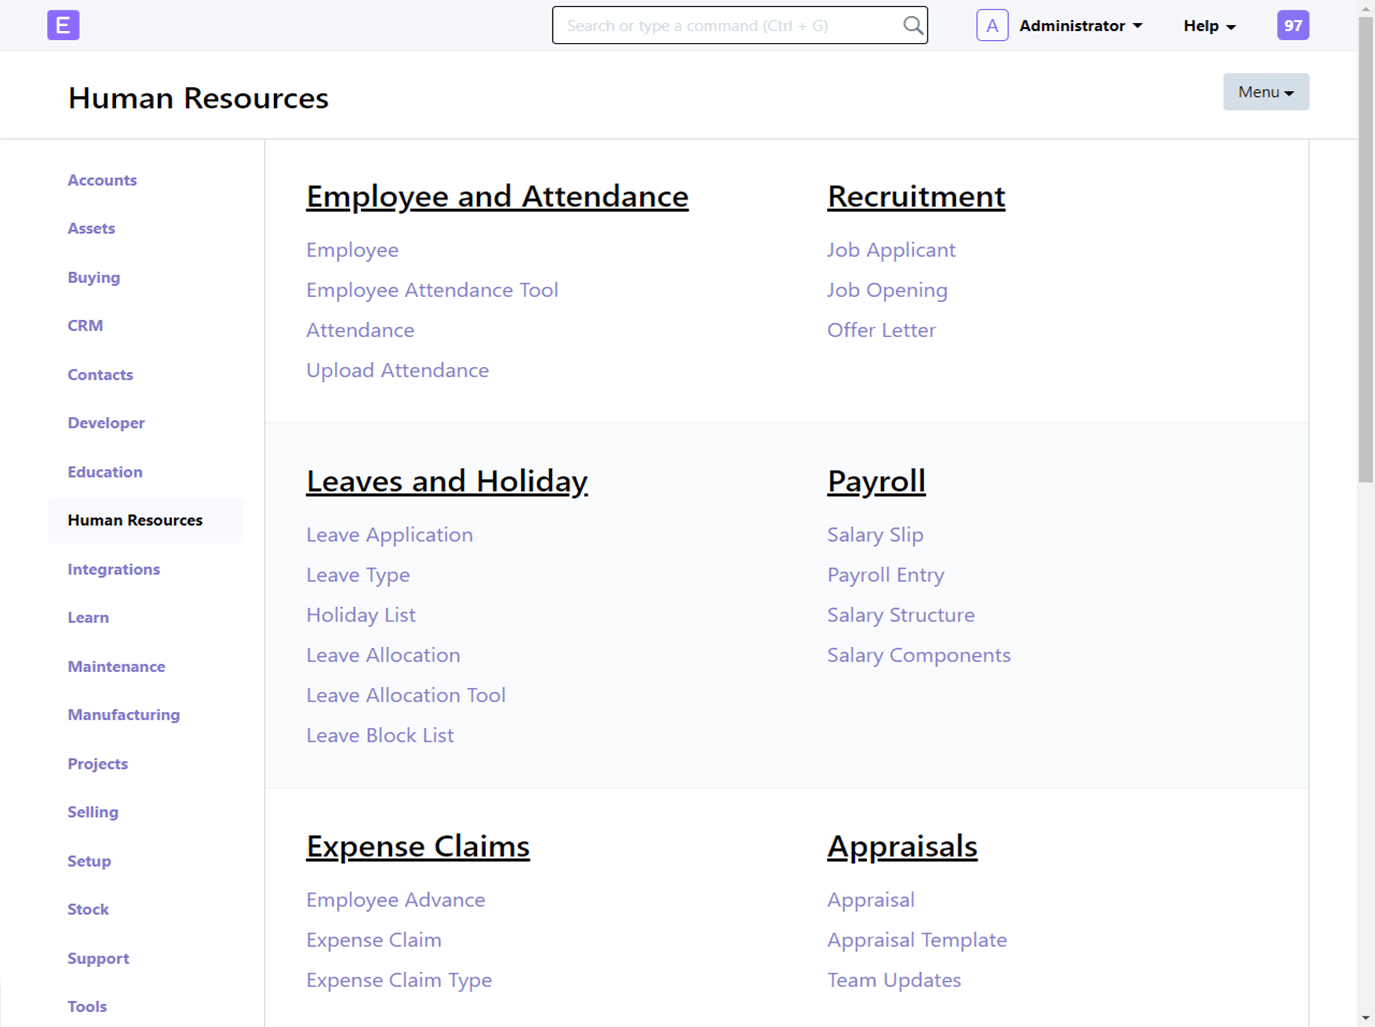Open the Menu dropdown on the page header
Screen dimensions: 1375x1027
[x=1265, y=91]
